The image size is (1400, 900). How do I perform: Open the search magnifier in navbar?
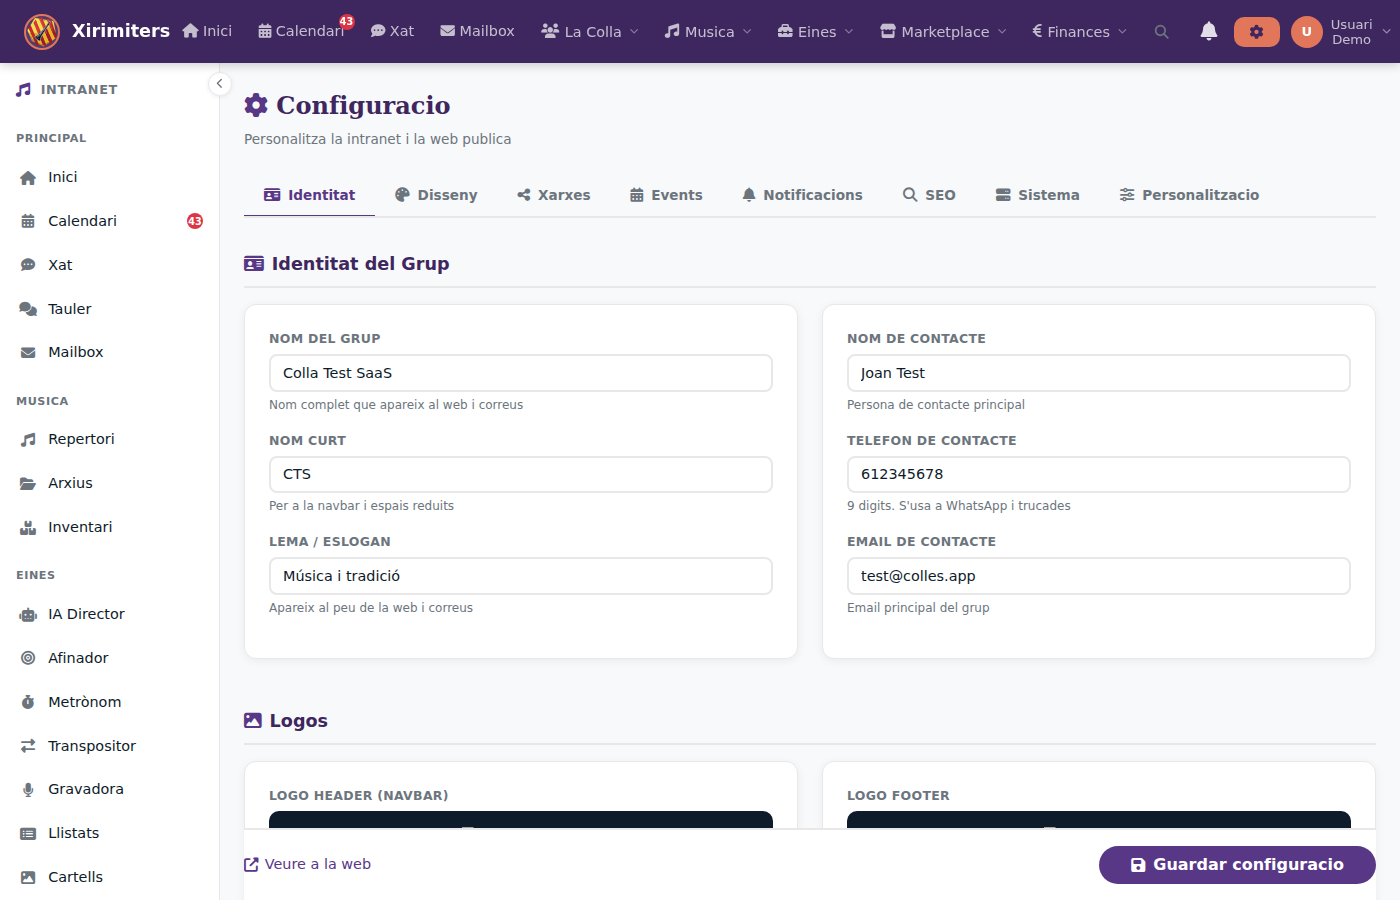click(1161, 31)
